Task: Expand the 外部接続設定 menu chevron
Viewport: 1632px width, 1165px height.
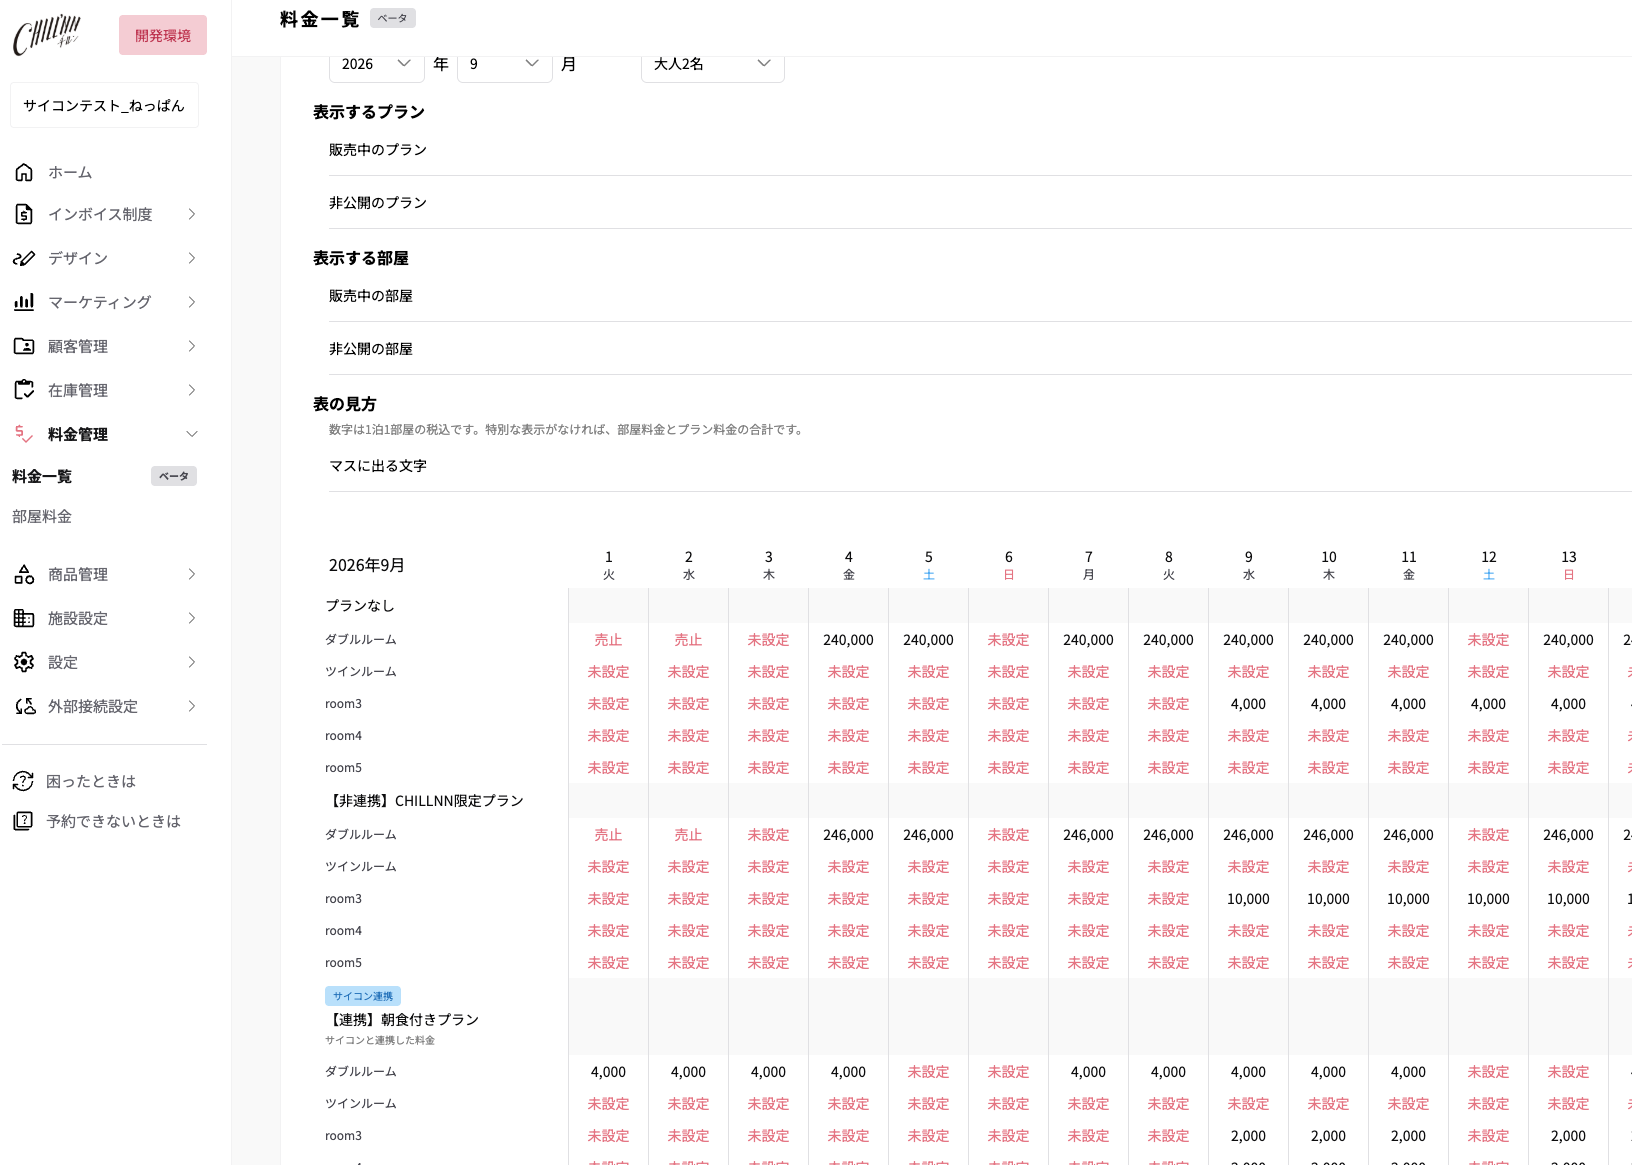Action: pyautogui.click(x=192, y=706)
